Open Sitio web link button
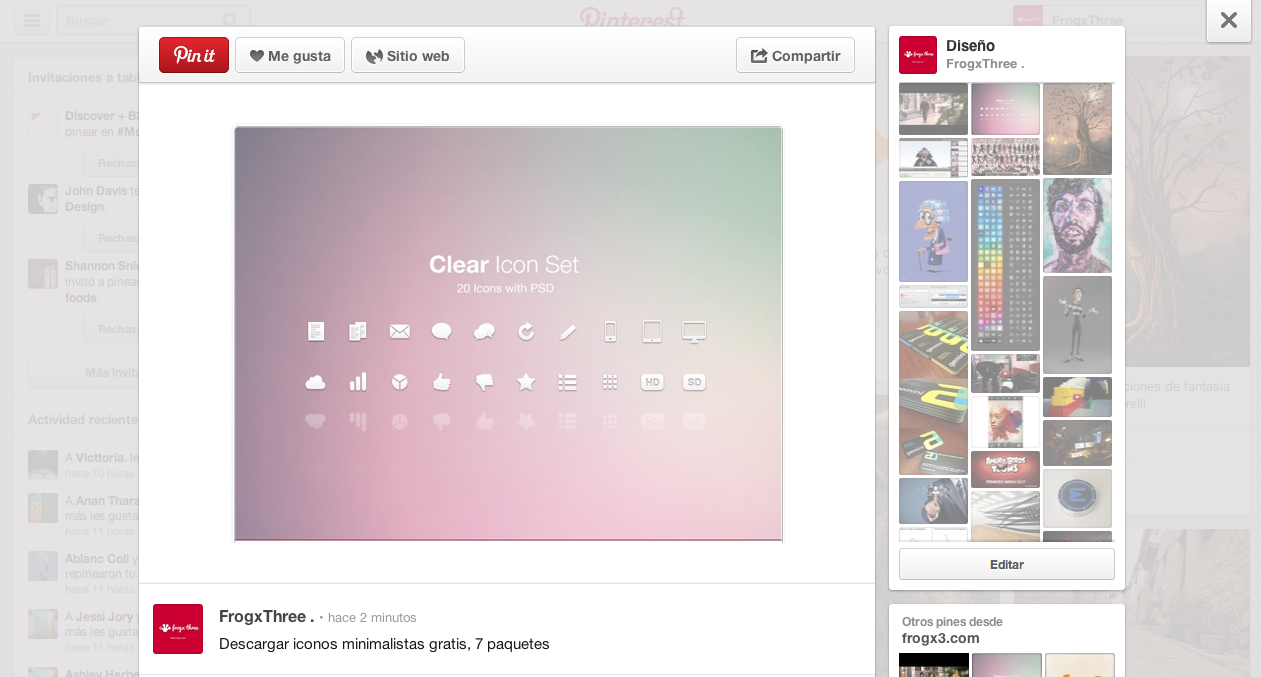This screenshot has height=677, width=1261. (407, 56)
